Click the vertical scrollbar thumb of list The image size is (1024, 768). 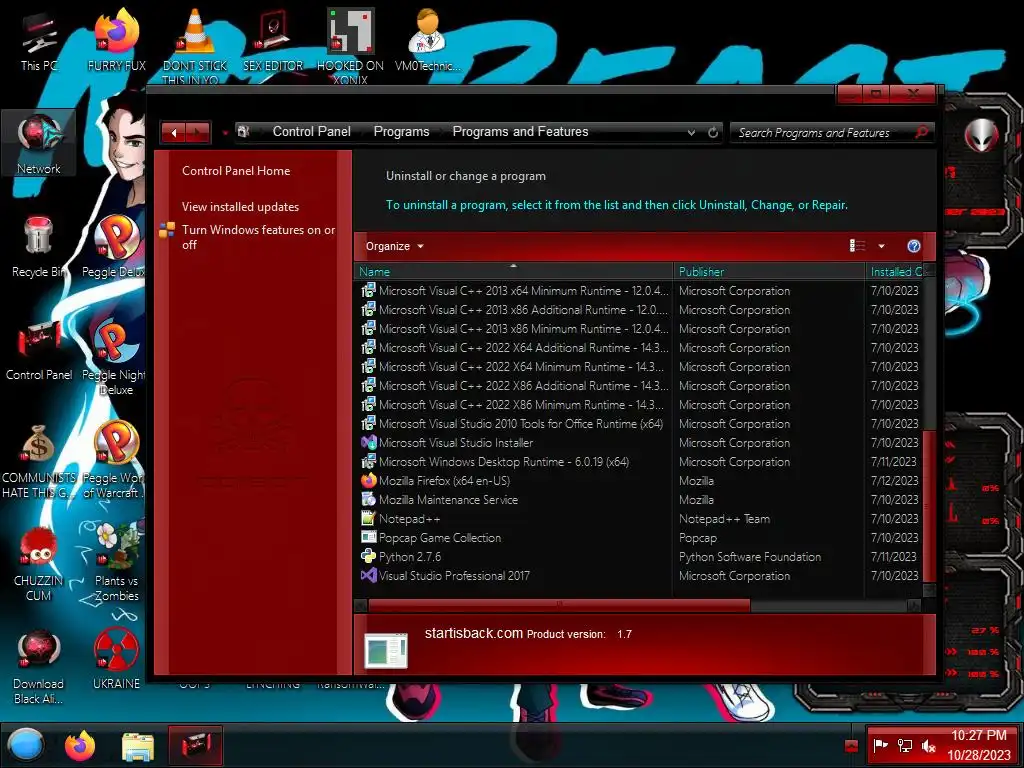point(929,505)
